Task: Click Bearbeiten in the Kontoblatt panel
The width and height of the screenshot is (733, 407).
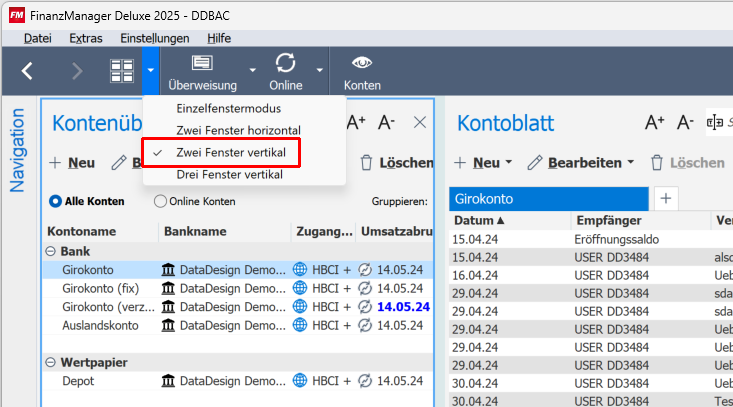Action: pos(575,163)
